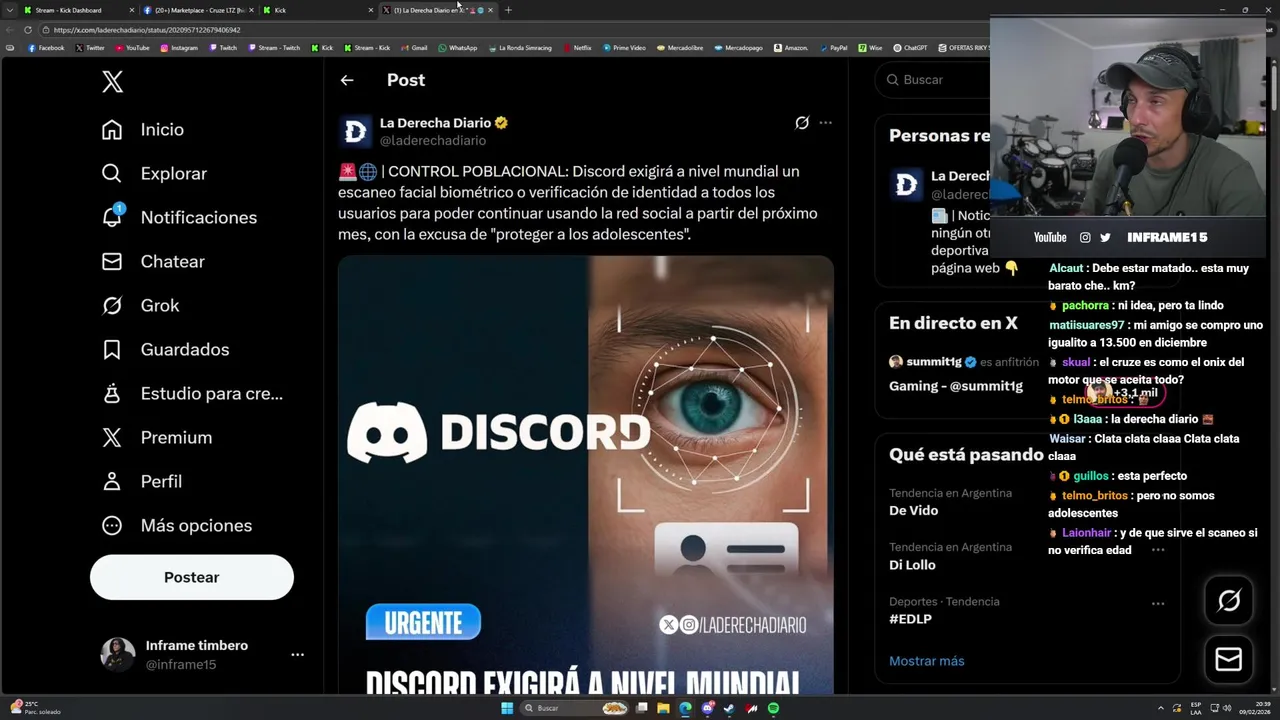Click the browser address bar URL
The width and height of the screenshot is (1280, 720).
click(x=146, y=30)
